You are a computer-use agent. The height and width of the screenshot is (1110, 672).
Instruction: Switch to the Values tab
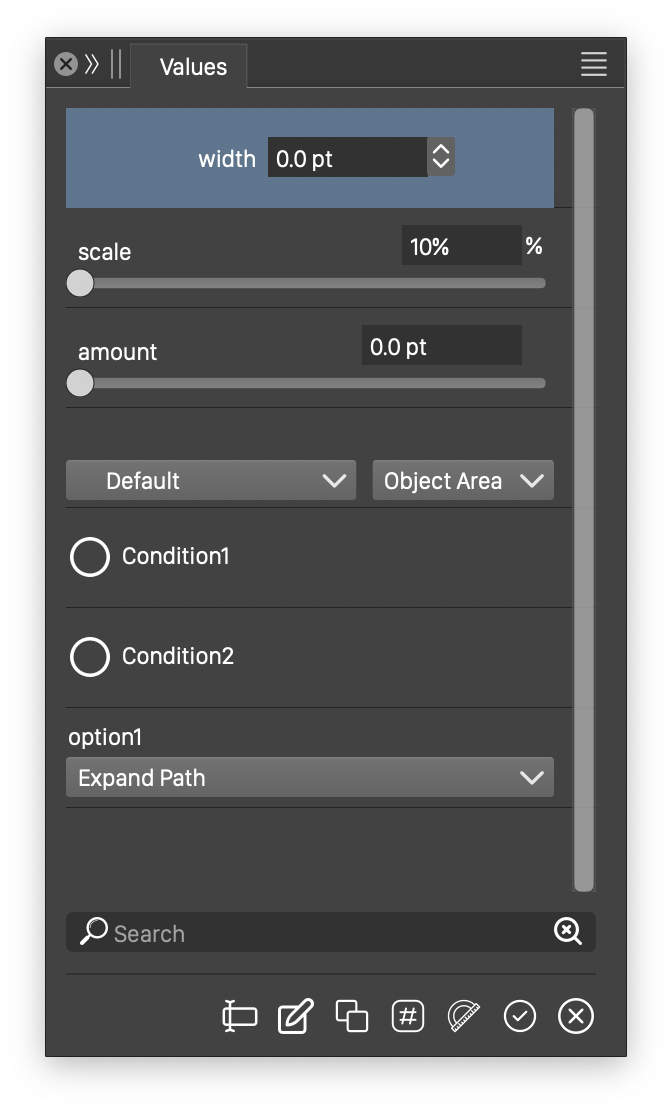point(193,67)
